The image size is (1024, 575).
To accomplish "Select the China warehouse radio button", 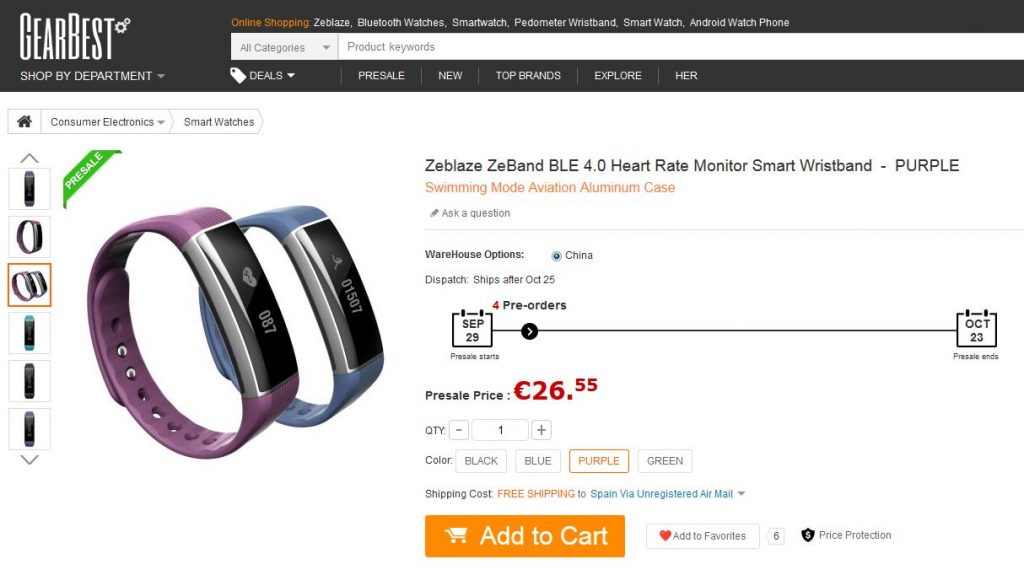I will tap(556, 255).
